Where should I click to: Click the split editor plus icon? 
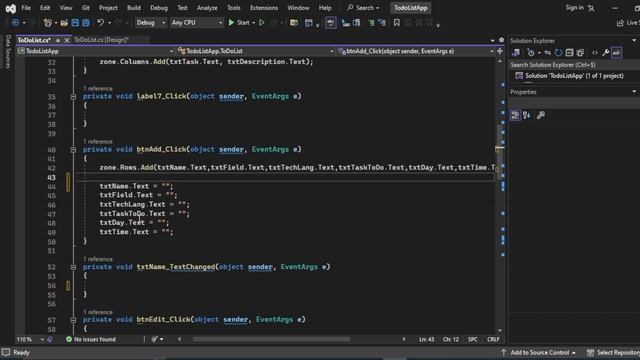[500, 51]
